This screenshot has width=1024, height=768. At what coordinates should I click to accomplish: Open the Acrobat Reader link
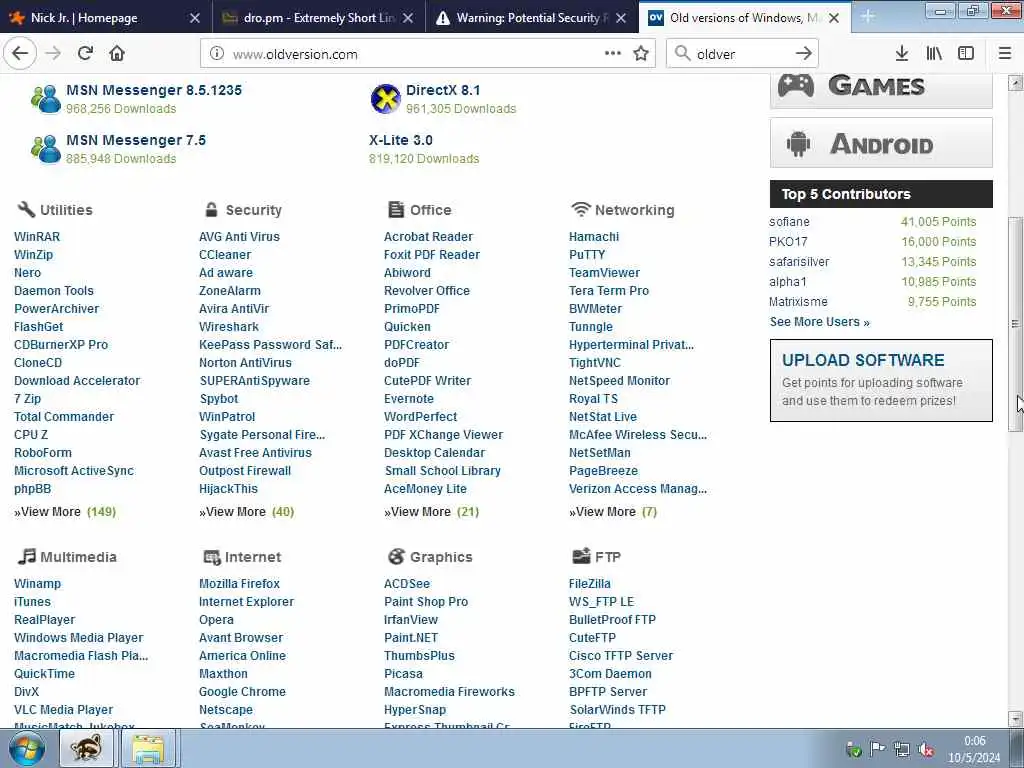pyautogui.click(x=428, y=236)
